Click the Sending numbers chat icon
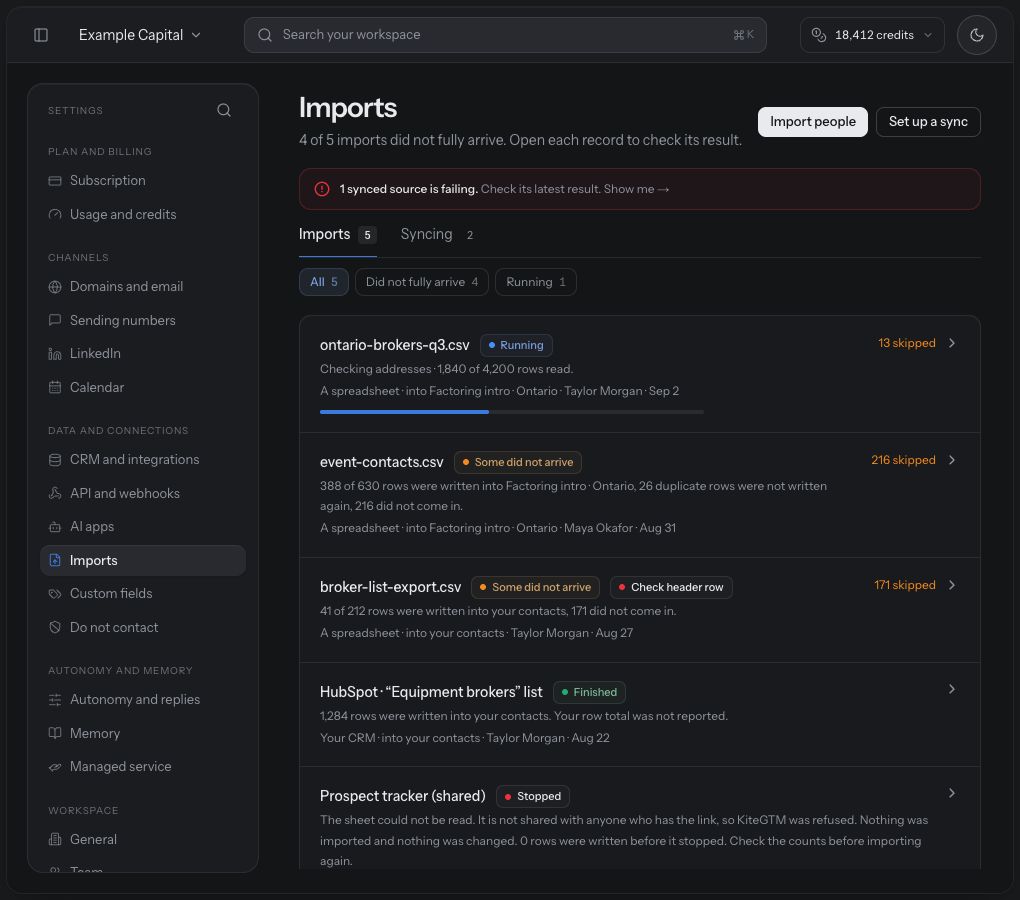The width and height of the screenshot is (1020, 900). pos(55,320)
